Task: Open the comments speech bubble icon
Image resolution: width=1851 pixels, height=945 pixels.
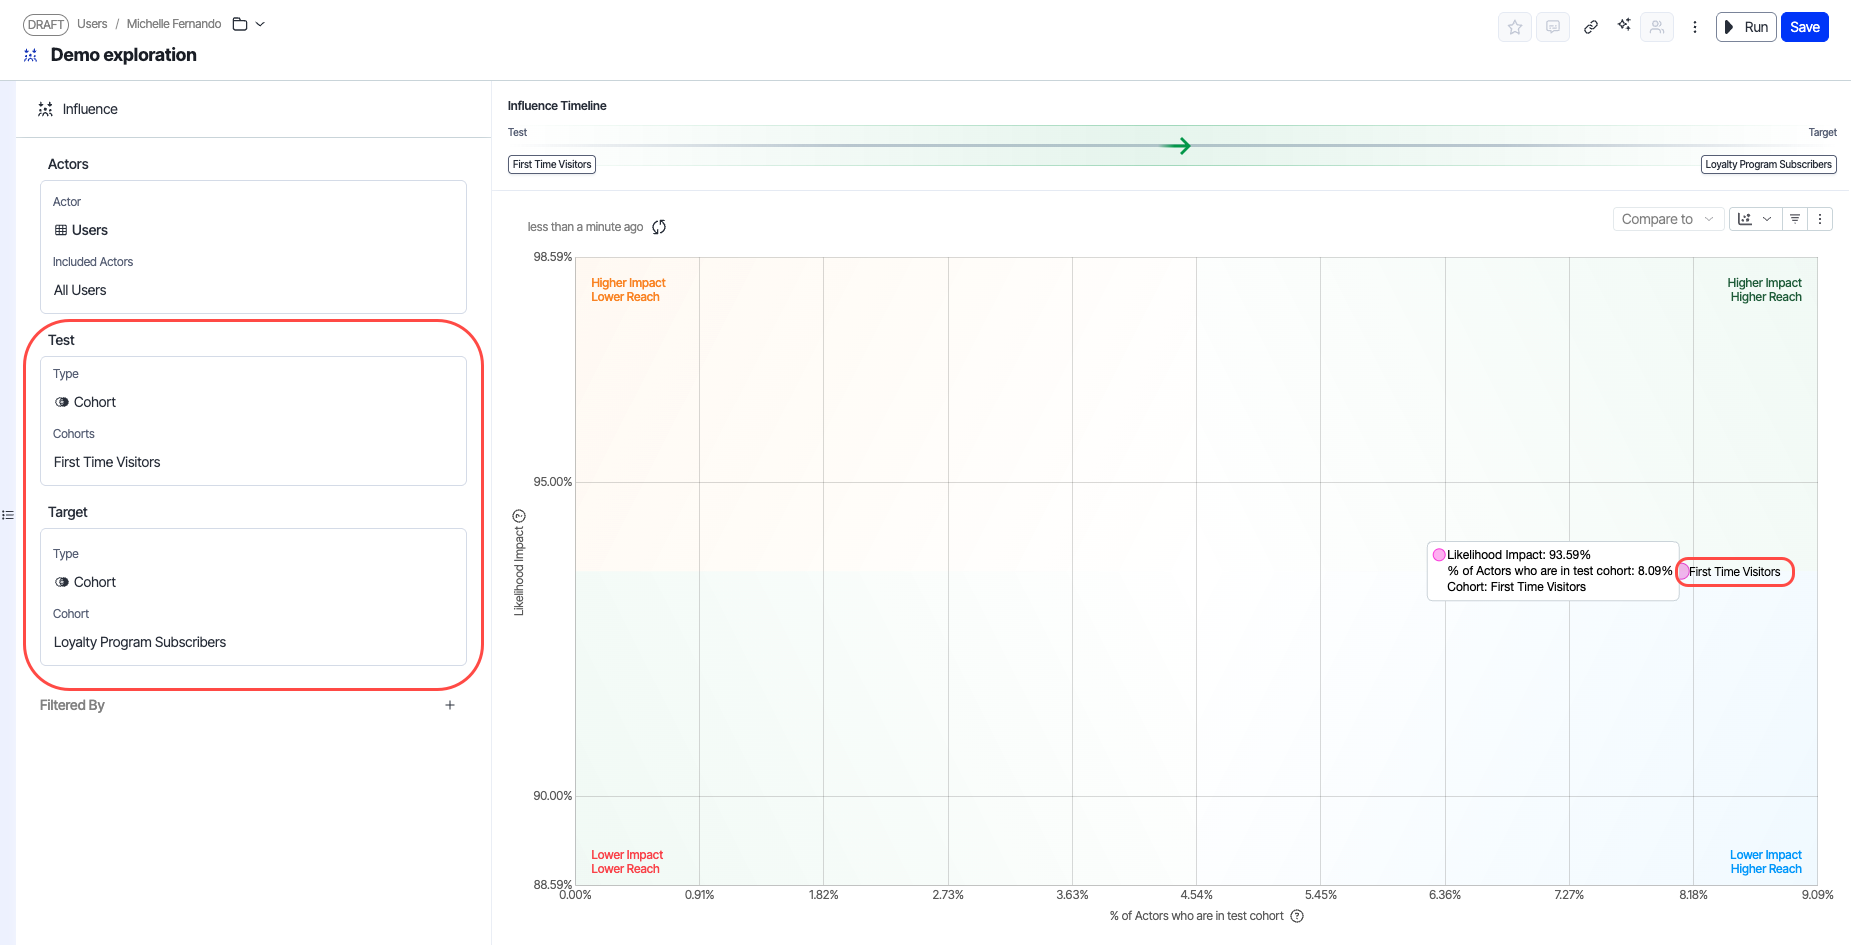Action: [x=1552, y=27]
